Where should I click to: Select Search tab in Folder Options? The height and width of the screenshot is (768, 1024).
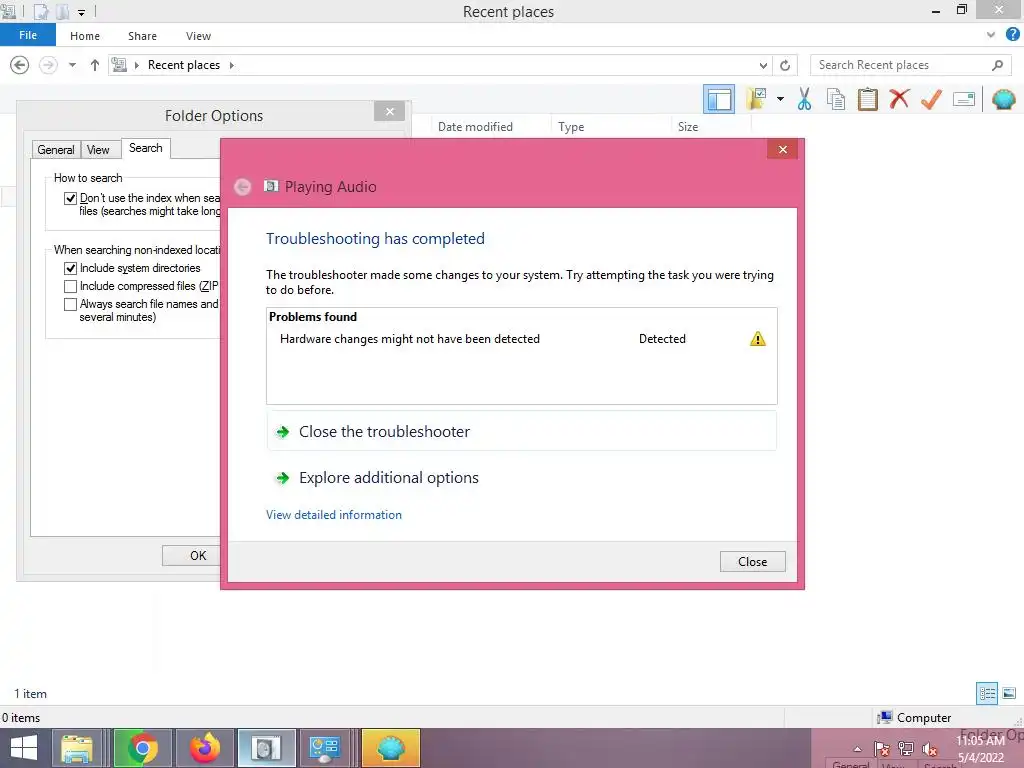pos(146,148)
